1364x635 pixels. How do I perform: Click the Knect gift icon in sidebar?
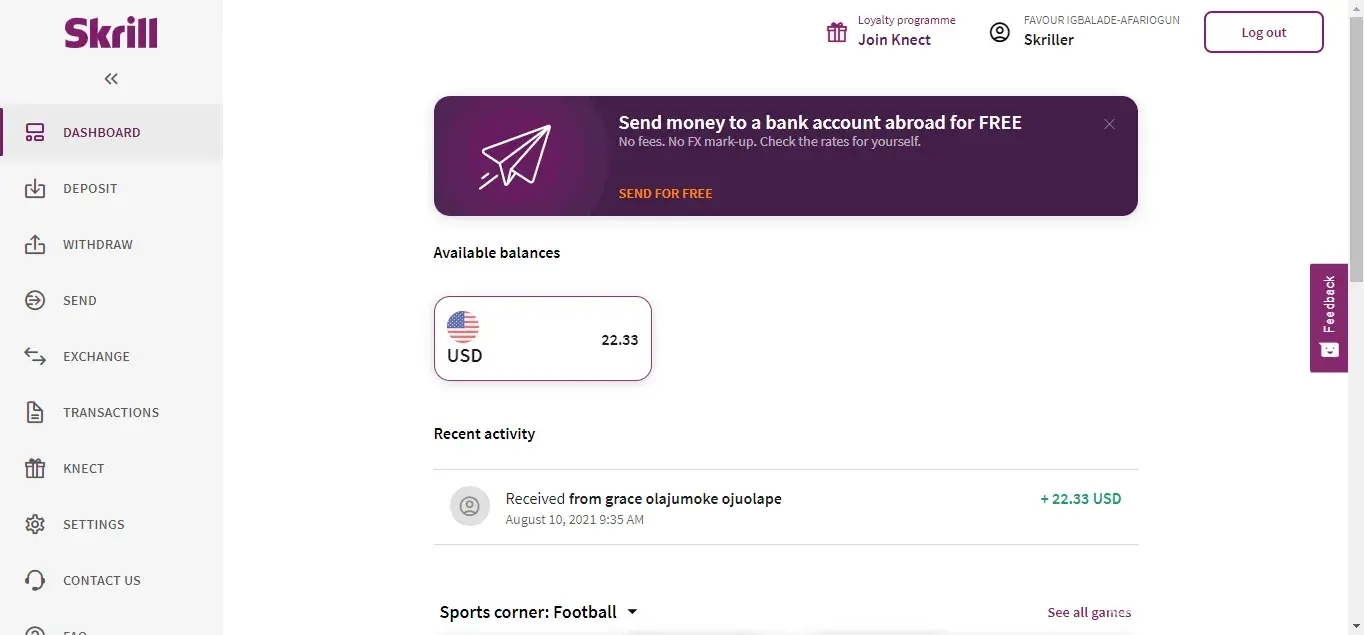(x=35, y=468)
